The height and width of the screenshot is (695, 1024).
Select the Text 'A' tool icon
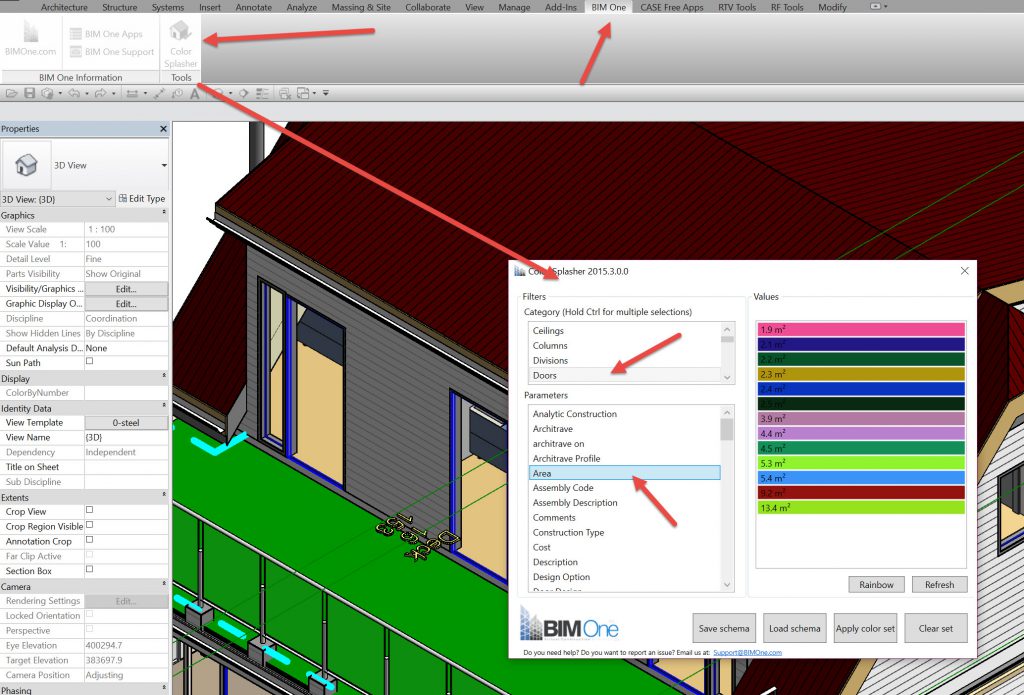pos(195,94)
